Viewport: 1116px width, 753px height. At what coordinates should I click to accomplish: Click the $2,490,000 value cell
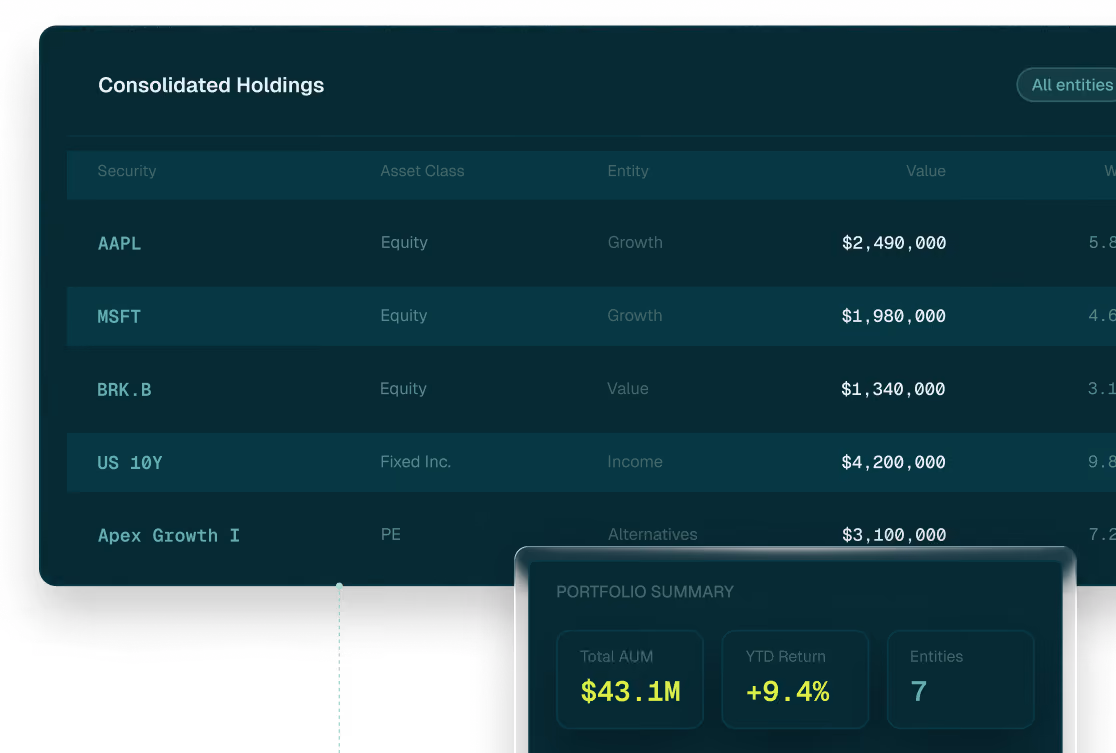tap(894, 243)
